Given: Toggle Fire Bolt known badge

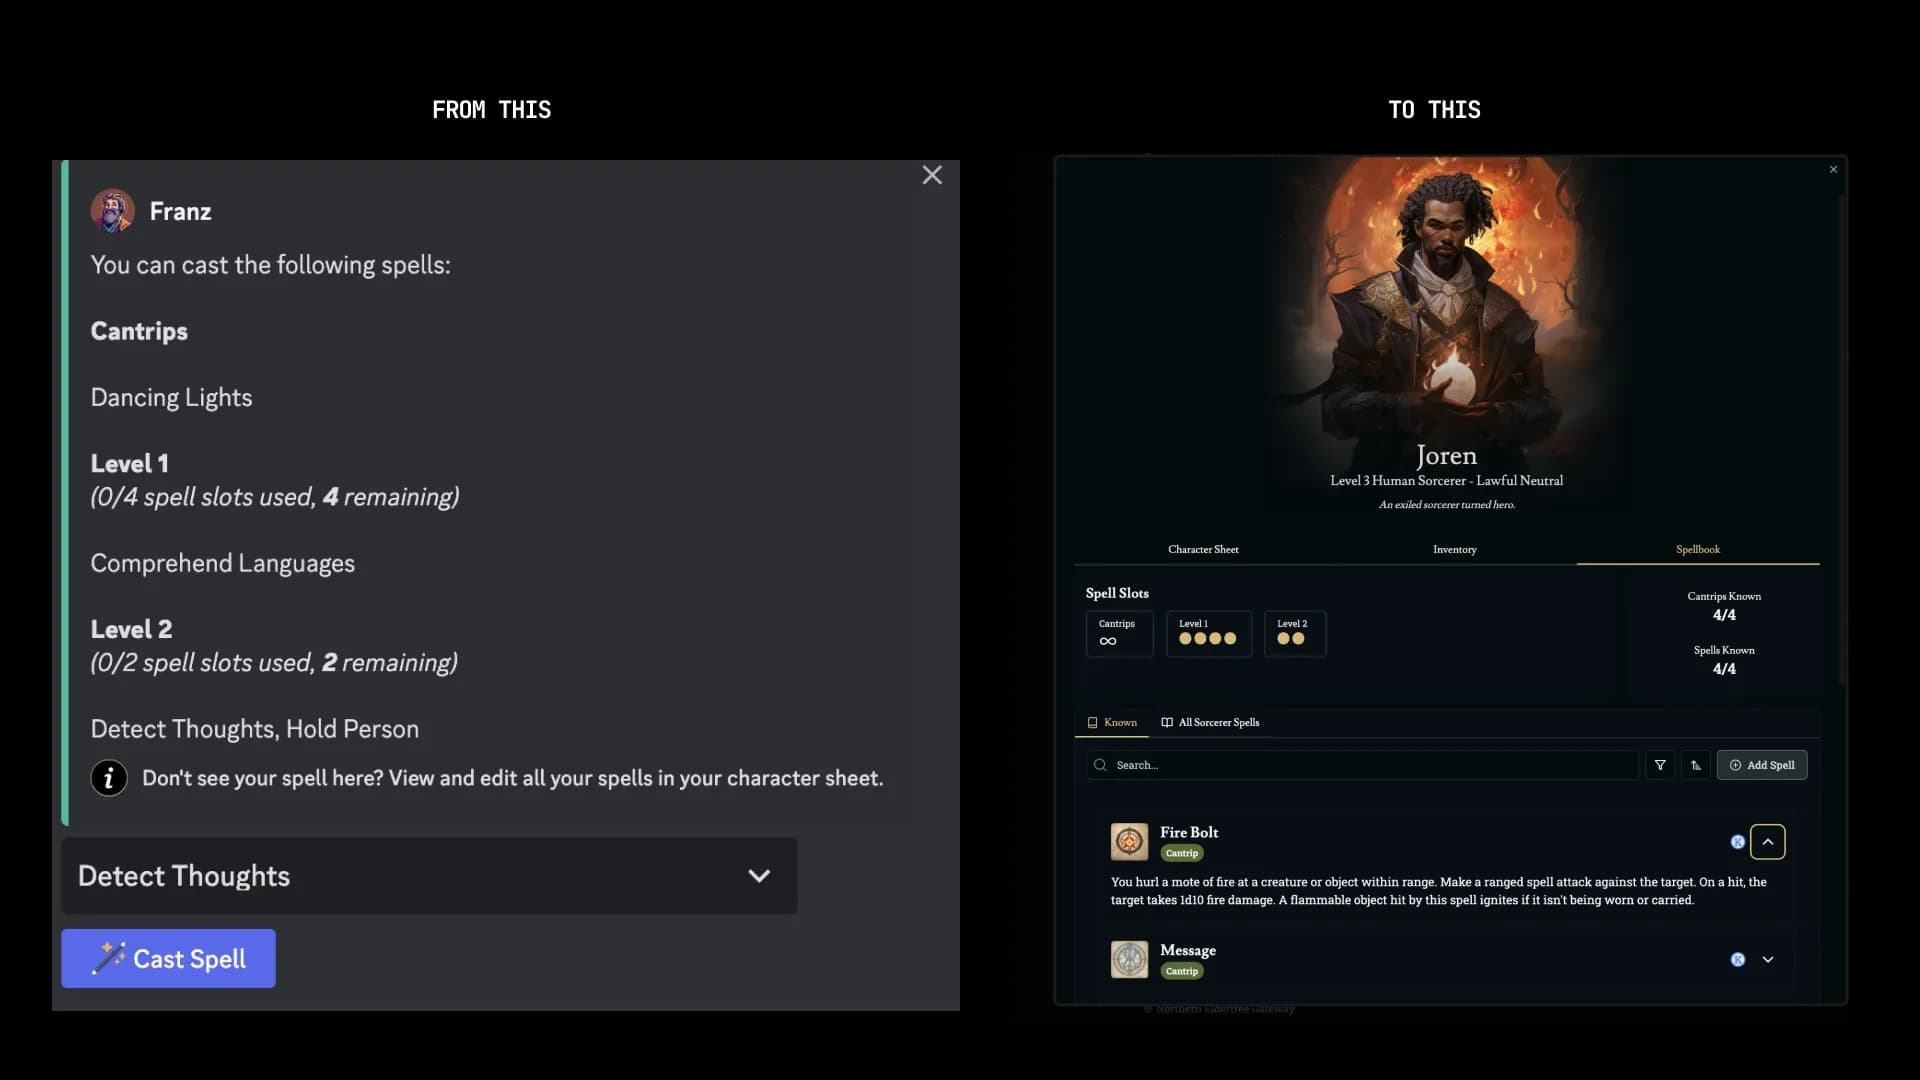Looking at the screenshot, I should (1738, 842).
